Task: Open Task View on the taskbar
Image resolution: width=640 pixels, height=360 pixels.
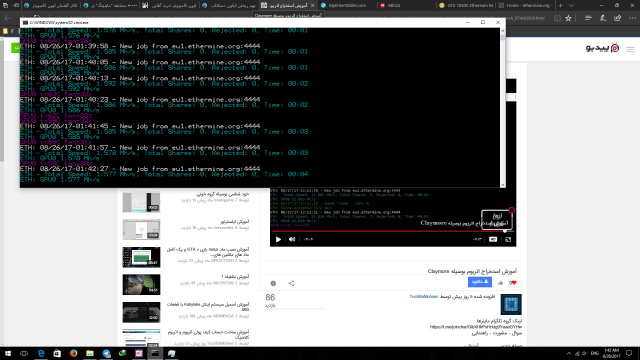Action: tap(24, 353)
